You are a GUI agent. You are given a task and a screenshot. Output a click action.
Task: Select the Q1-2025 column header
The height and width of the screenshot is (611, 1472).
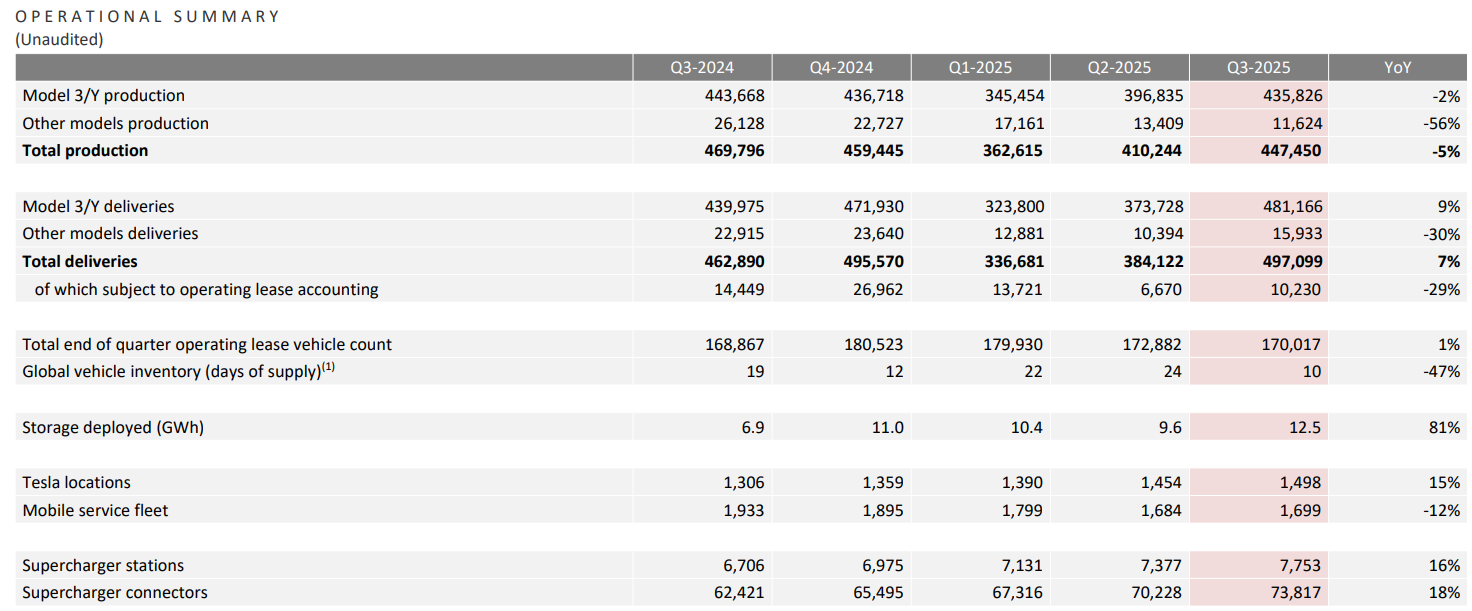[980, 68]
